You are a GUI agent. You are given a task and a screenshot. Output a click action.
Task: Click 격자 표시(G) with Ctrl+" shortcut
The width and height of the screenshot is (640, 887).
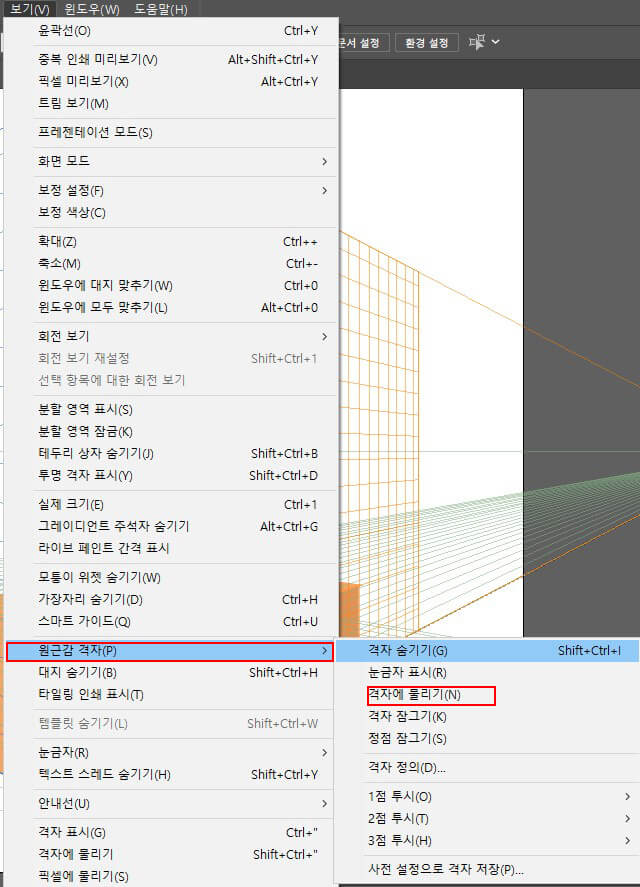click(170, 833)
